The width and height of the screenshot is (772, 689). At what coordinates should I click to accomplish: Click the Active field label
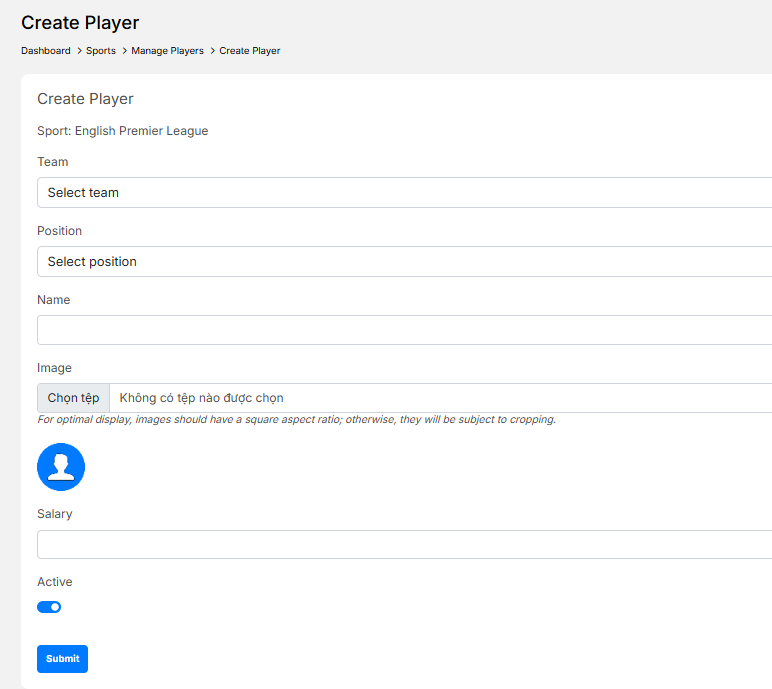[55, 582]
